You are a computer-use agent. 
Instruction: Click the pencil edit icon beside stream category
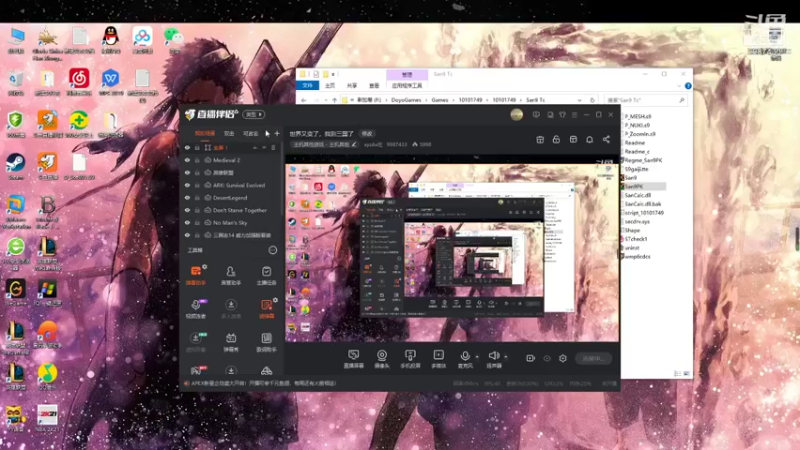pyautogui.click(x=354, y=144)
